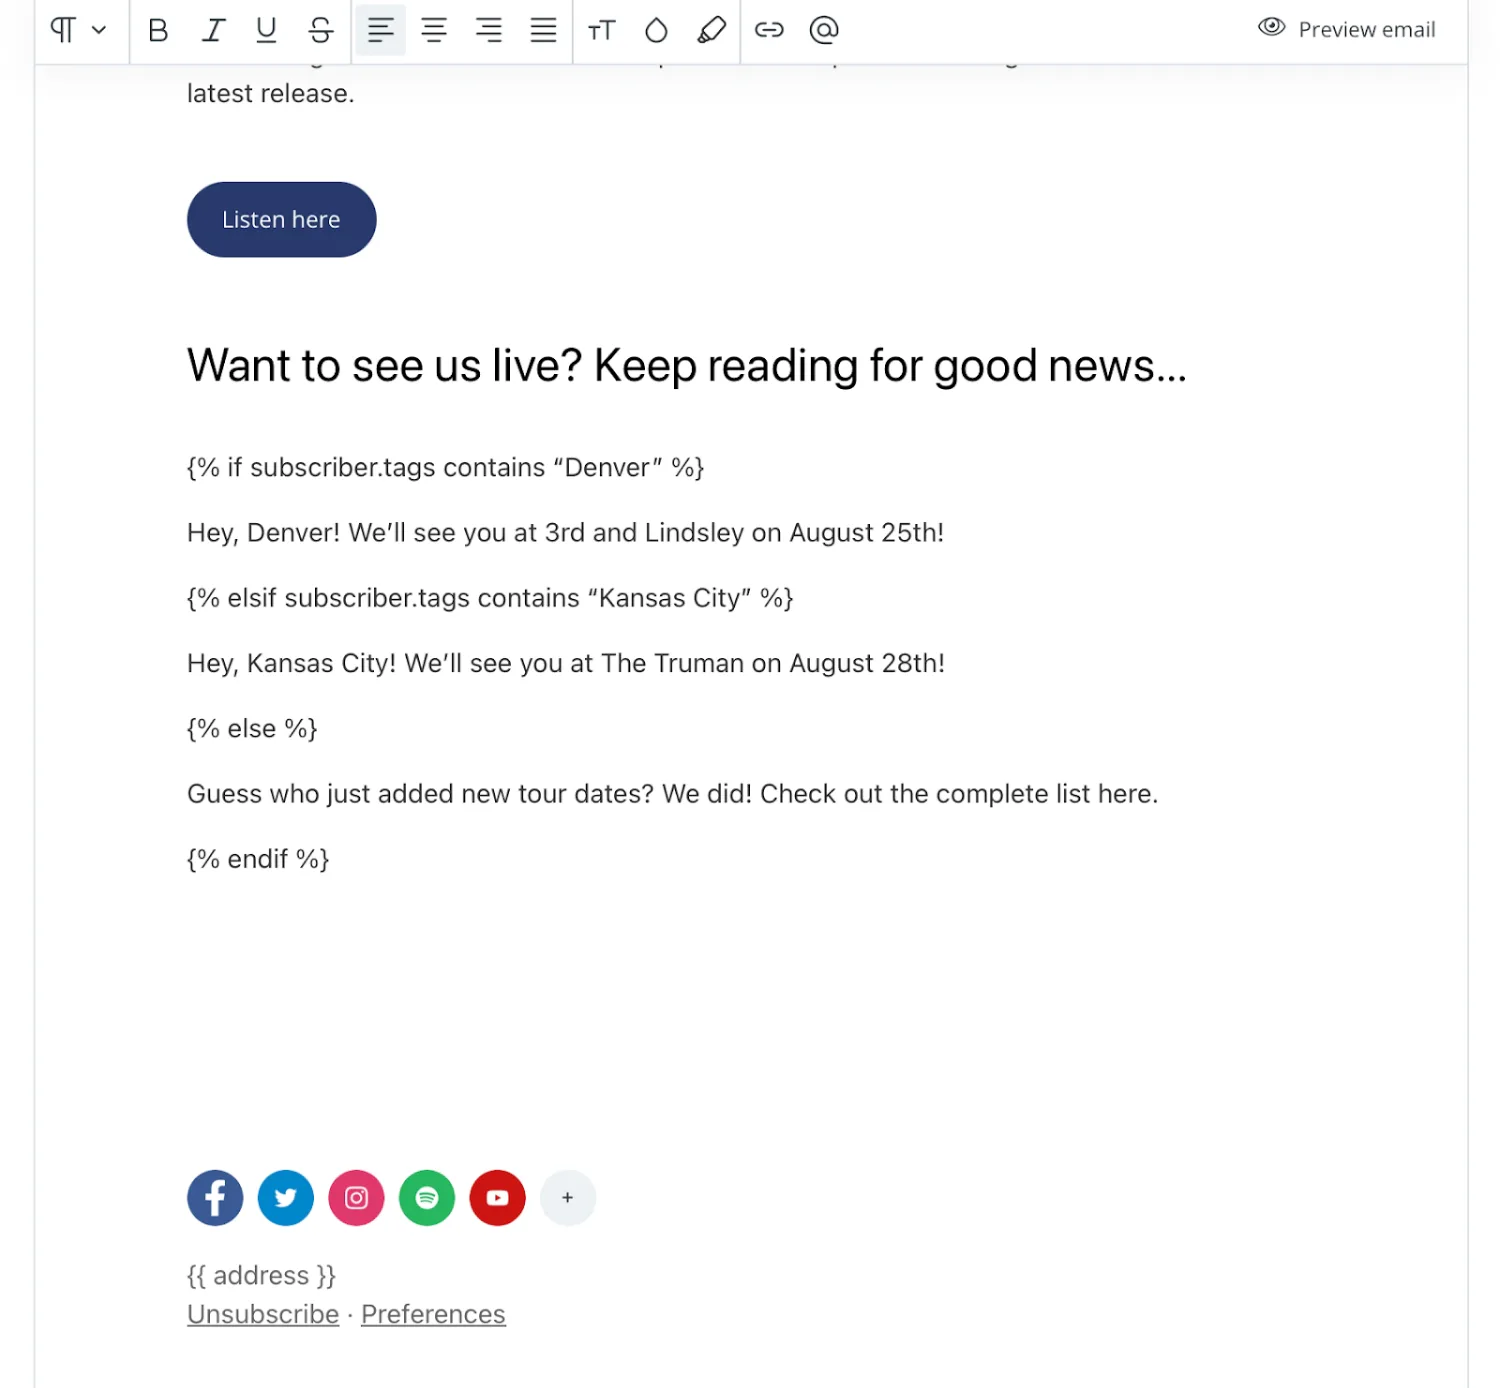Select the Instagram social icon
The width and height of the screenshot is (1500, 1388).
click(x=356, y=1197)
